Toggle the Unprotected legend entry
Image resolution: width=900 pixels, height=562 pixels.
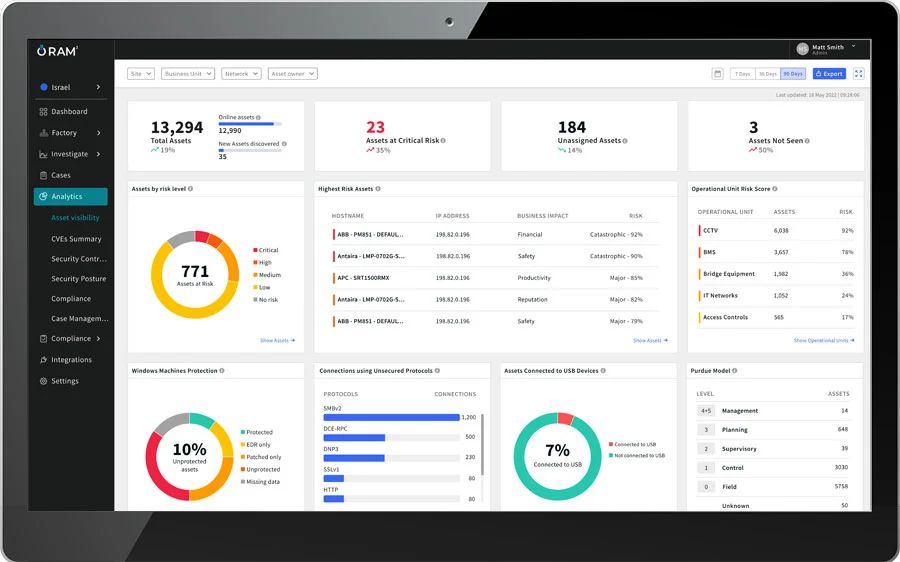tap(261, 470)
